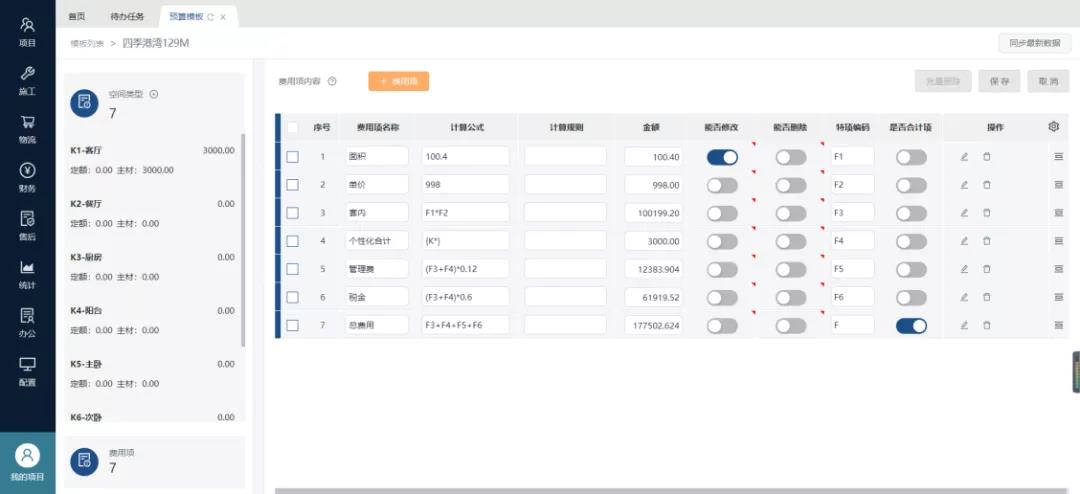Disable 是否合计项 toggle on 总费用 row
Viewport: 1080px width, 494px height.
(x=911, y=325)
